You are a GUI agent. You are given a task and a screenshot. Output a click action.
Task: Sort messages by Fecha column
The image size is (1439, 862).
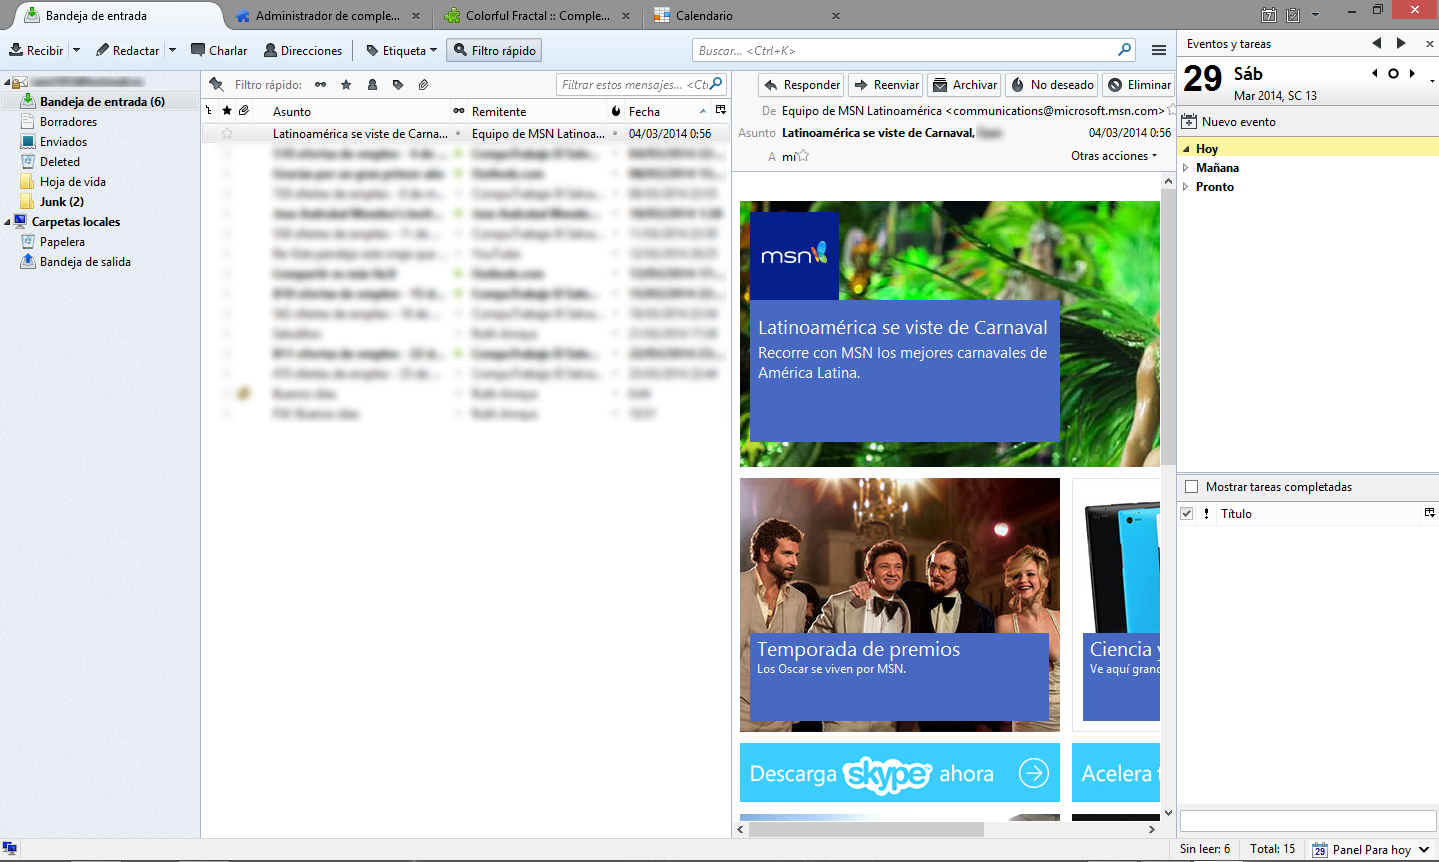click(x=644, y=112)
